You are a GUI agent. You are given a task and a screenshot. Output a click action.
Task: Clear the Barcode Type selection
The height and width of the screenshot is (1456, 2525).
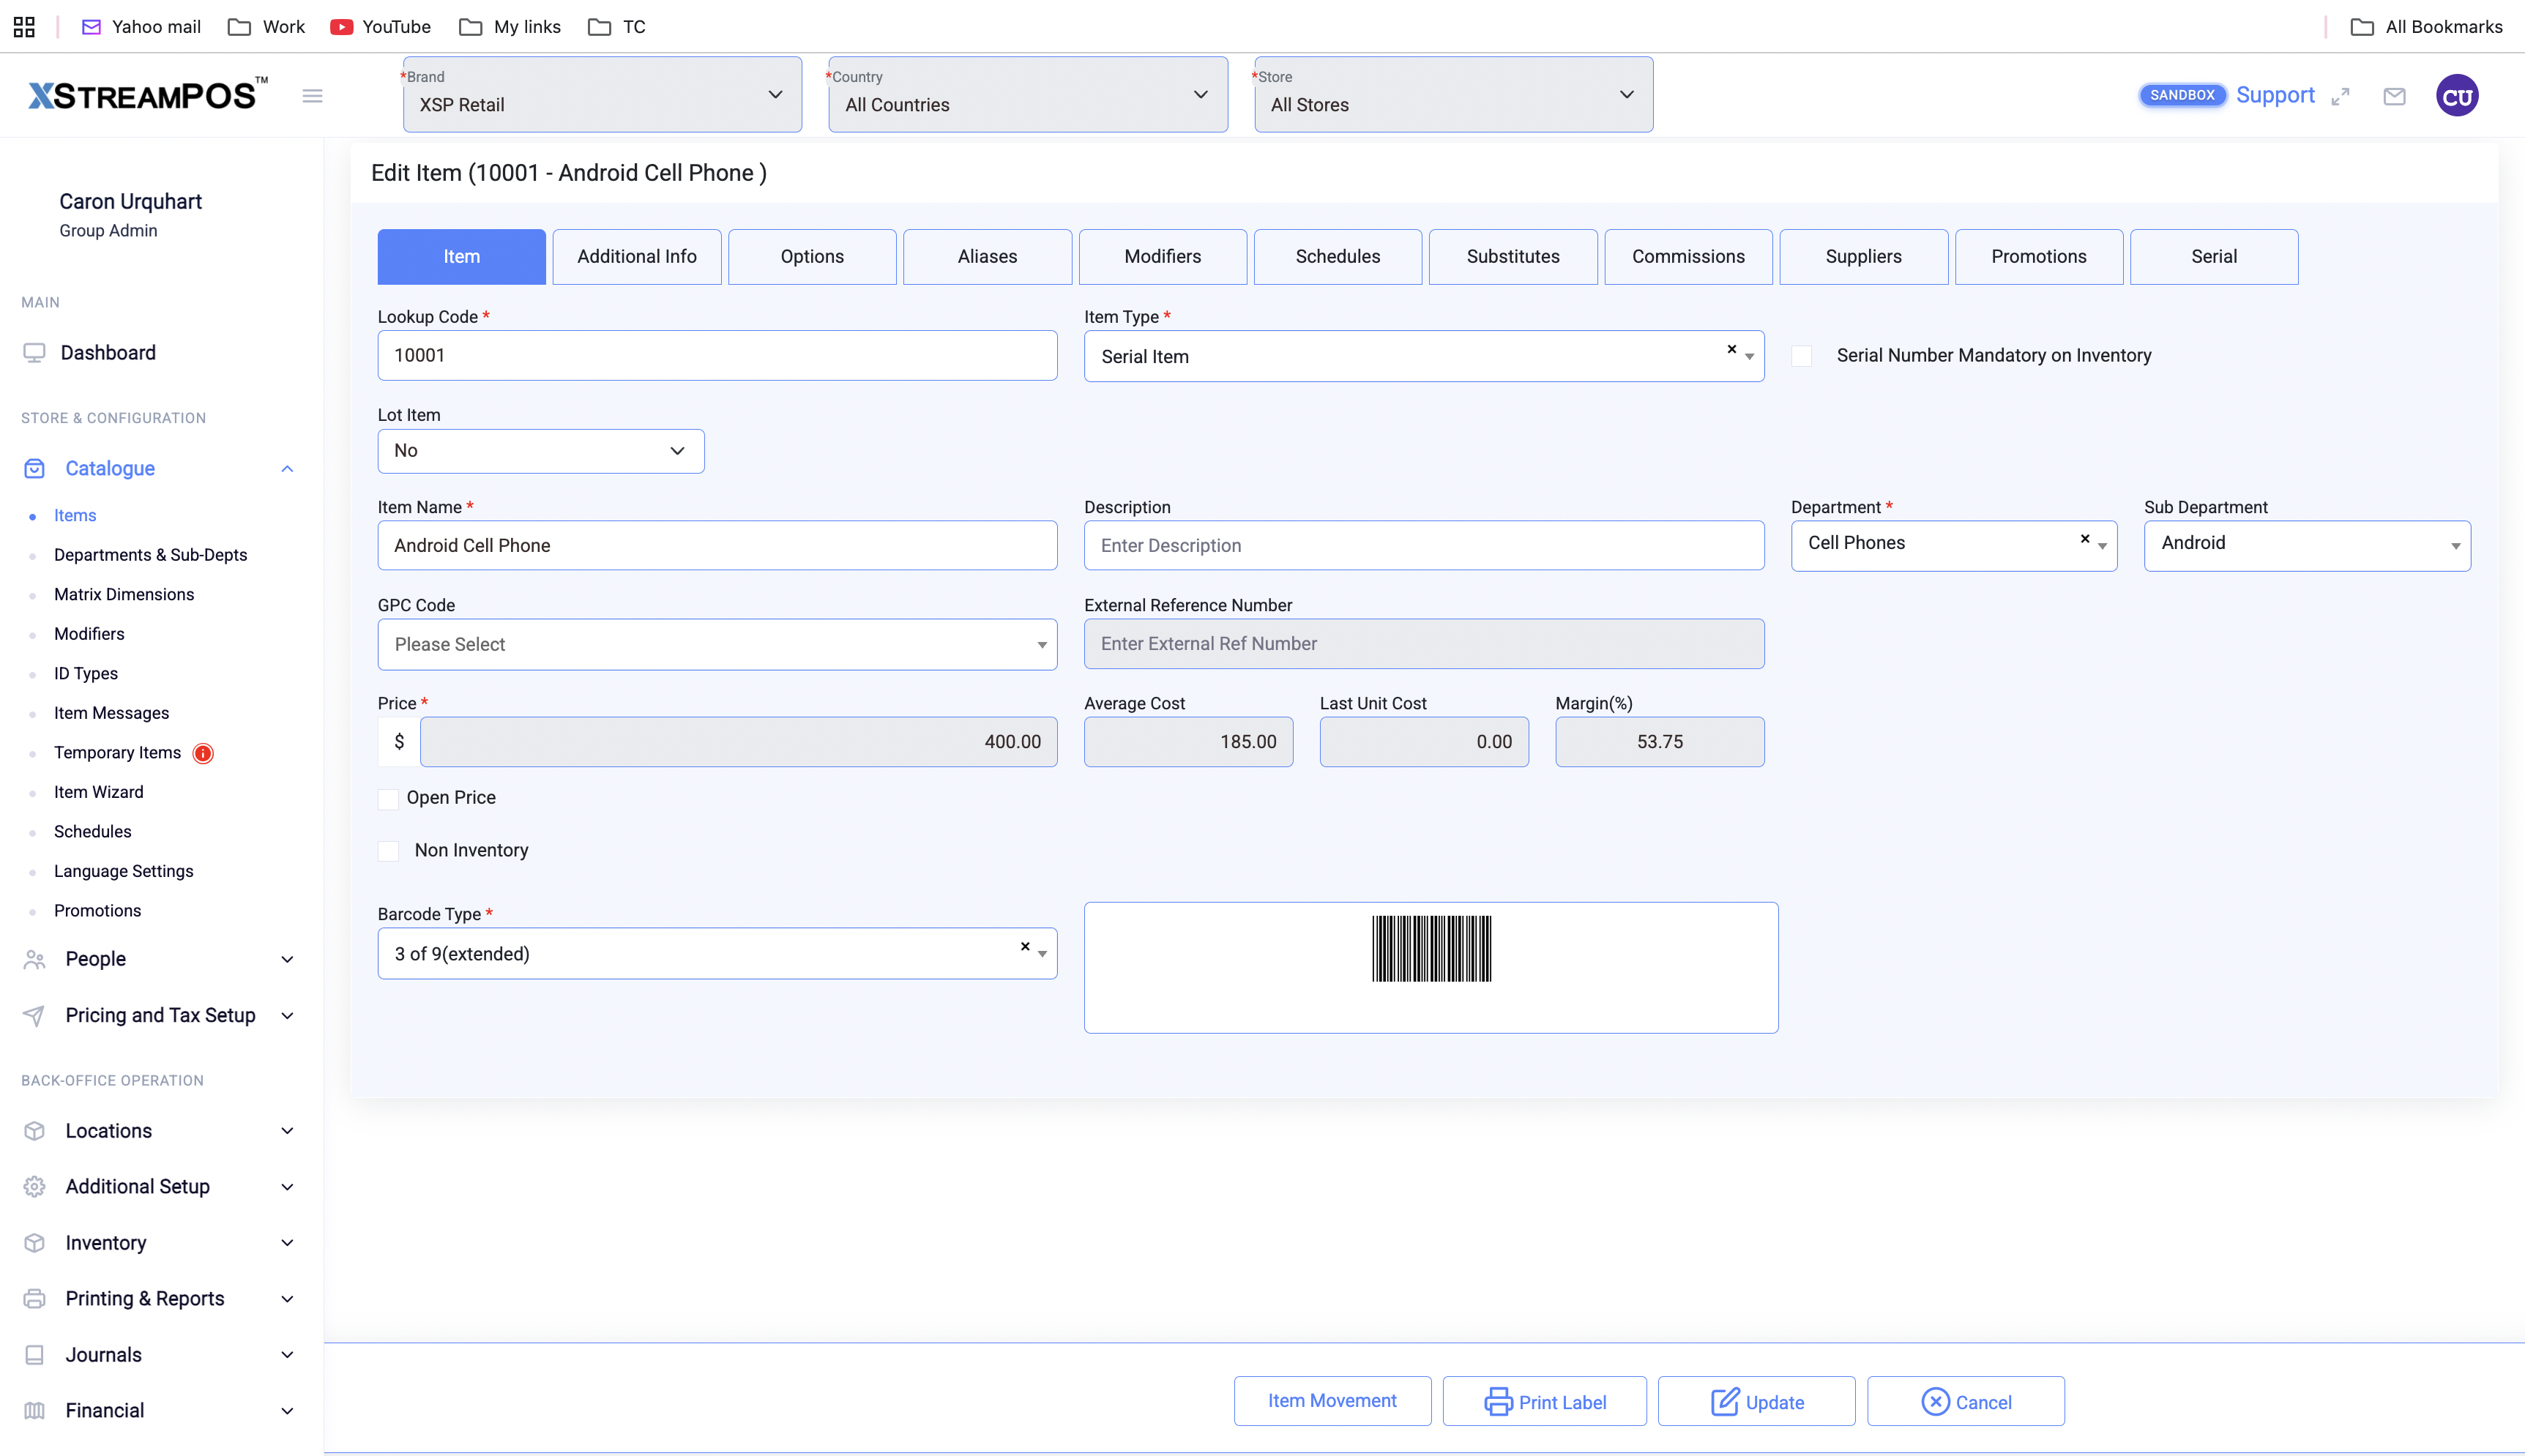pos(1025,946)
